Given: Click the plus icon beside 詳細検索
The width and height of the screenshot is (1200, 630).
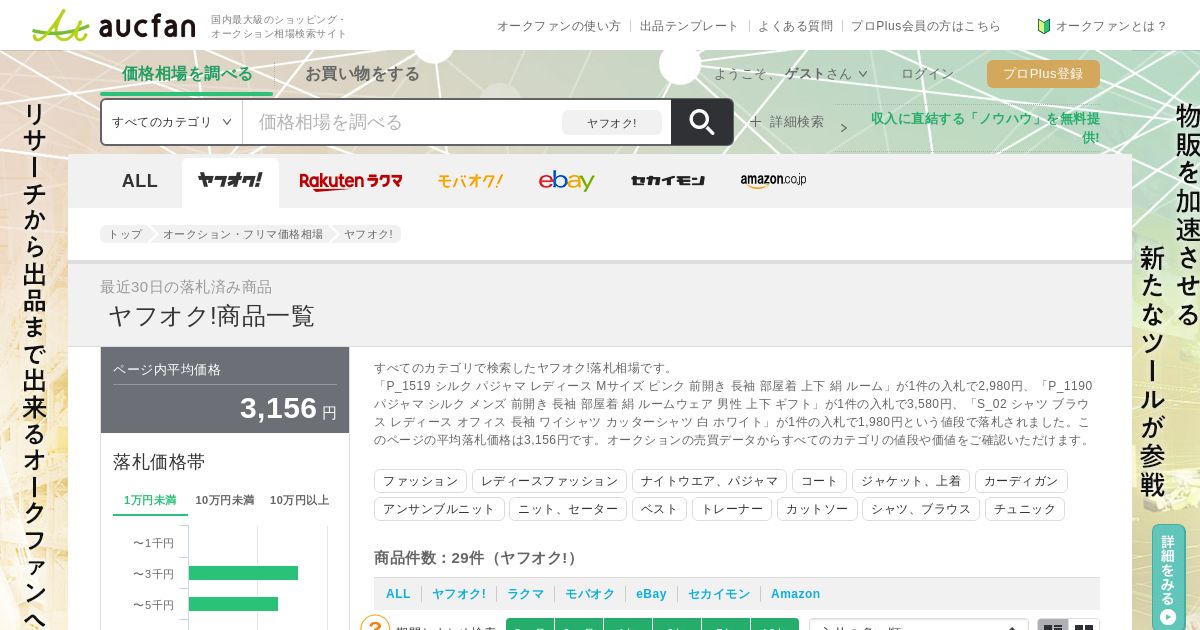Looking at the screenshot, I should pos(756,121).
